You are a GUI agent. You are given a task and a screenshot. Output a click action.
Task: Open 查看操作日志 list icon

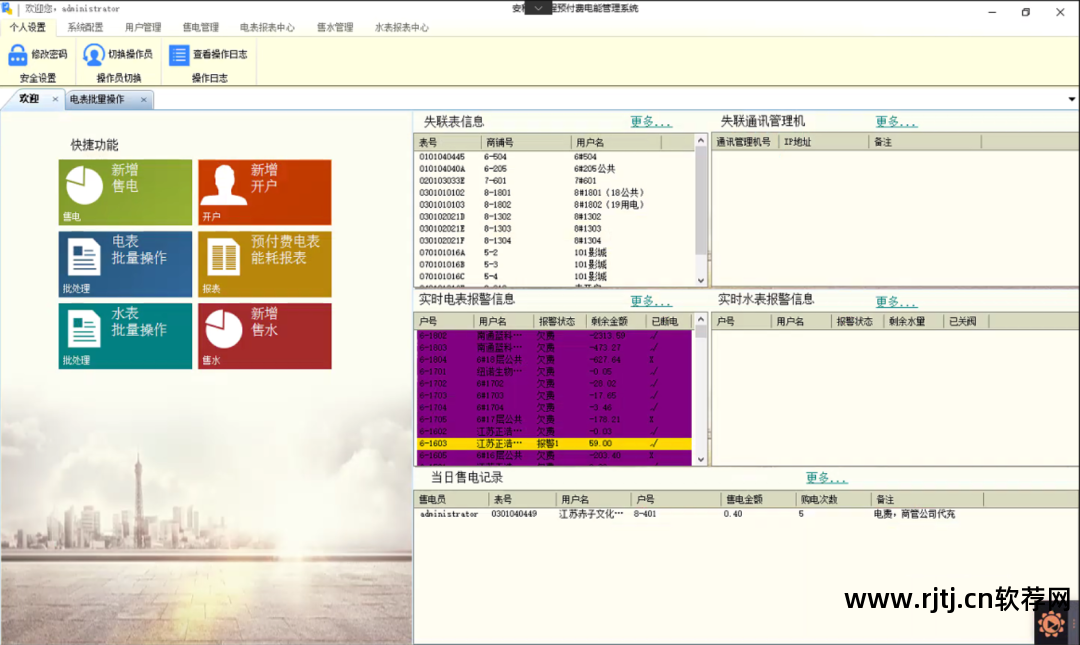179,54
